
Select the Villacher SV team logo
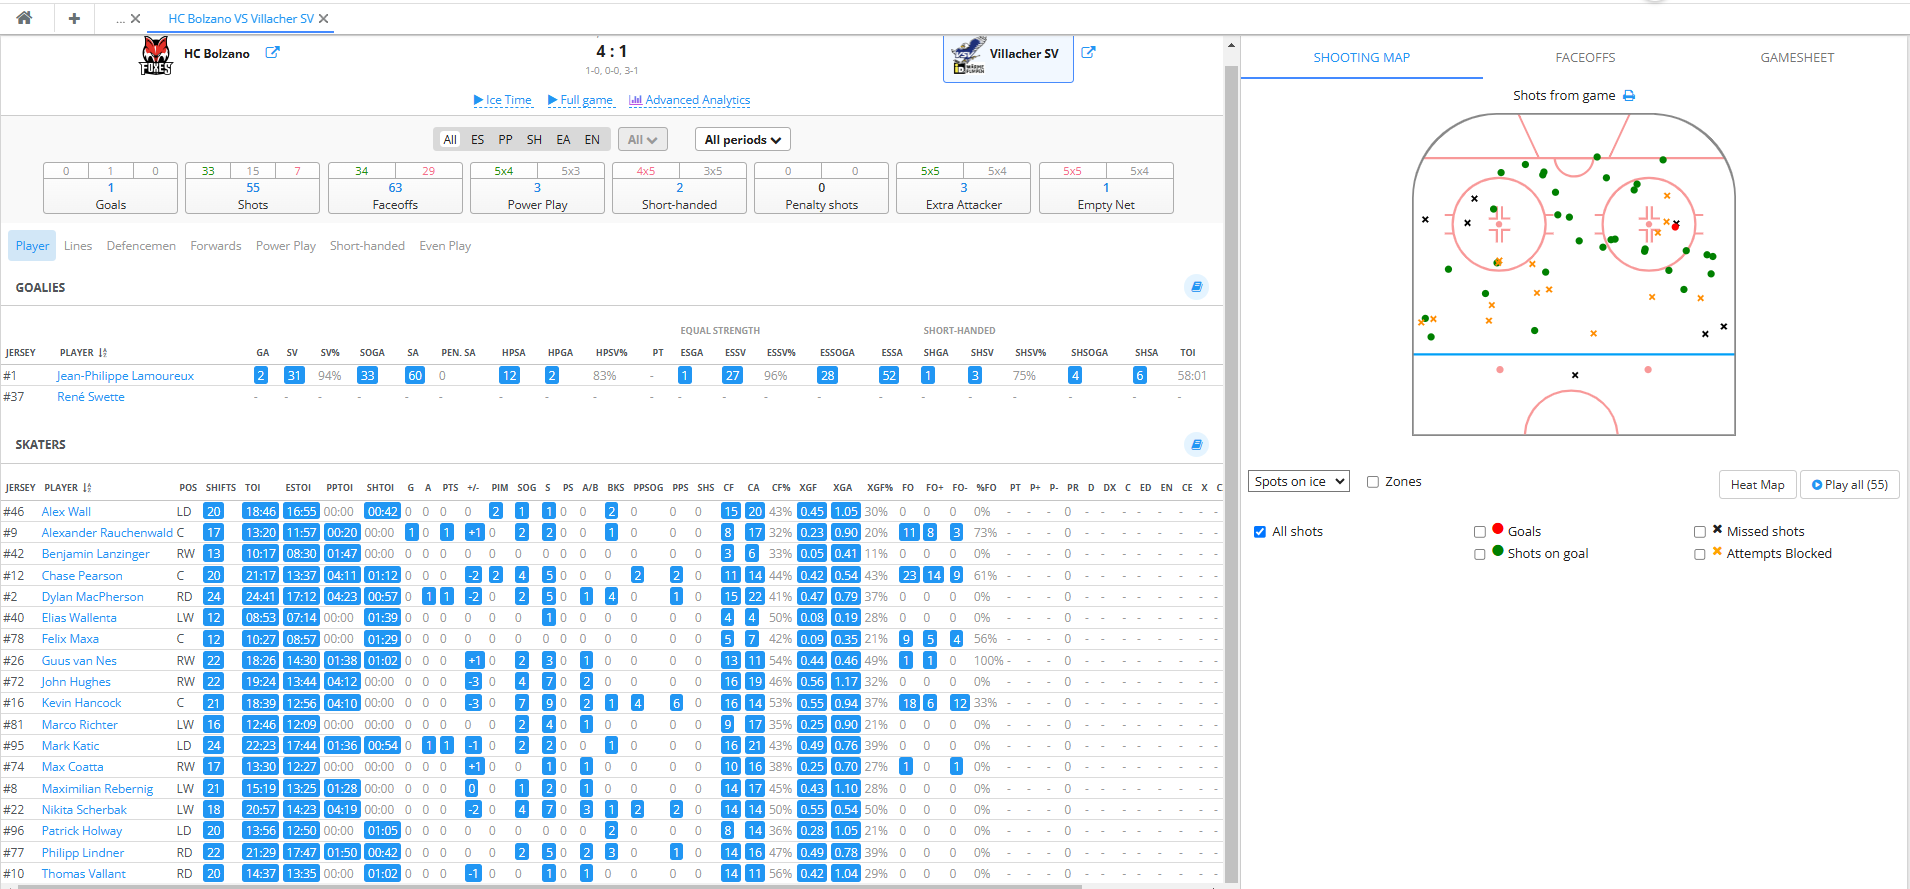(x=968, y=56)
